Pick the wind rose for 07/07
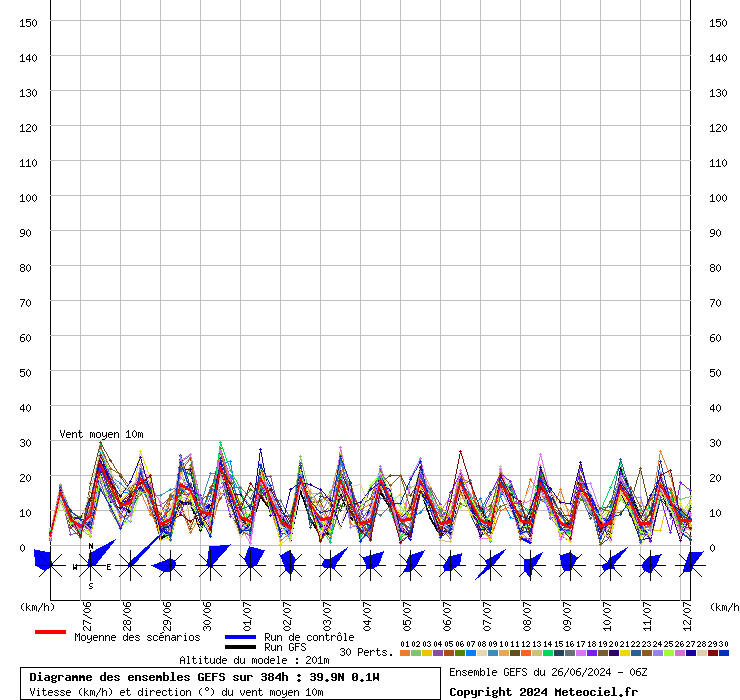Image resolution: width=740 pixels, height=700 pixels. [490, 566]
